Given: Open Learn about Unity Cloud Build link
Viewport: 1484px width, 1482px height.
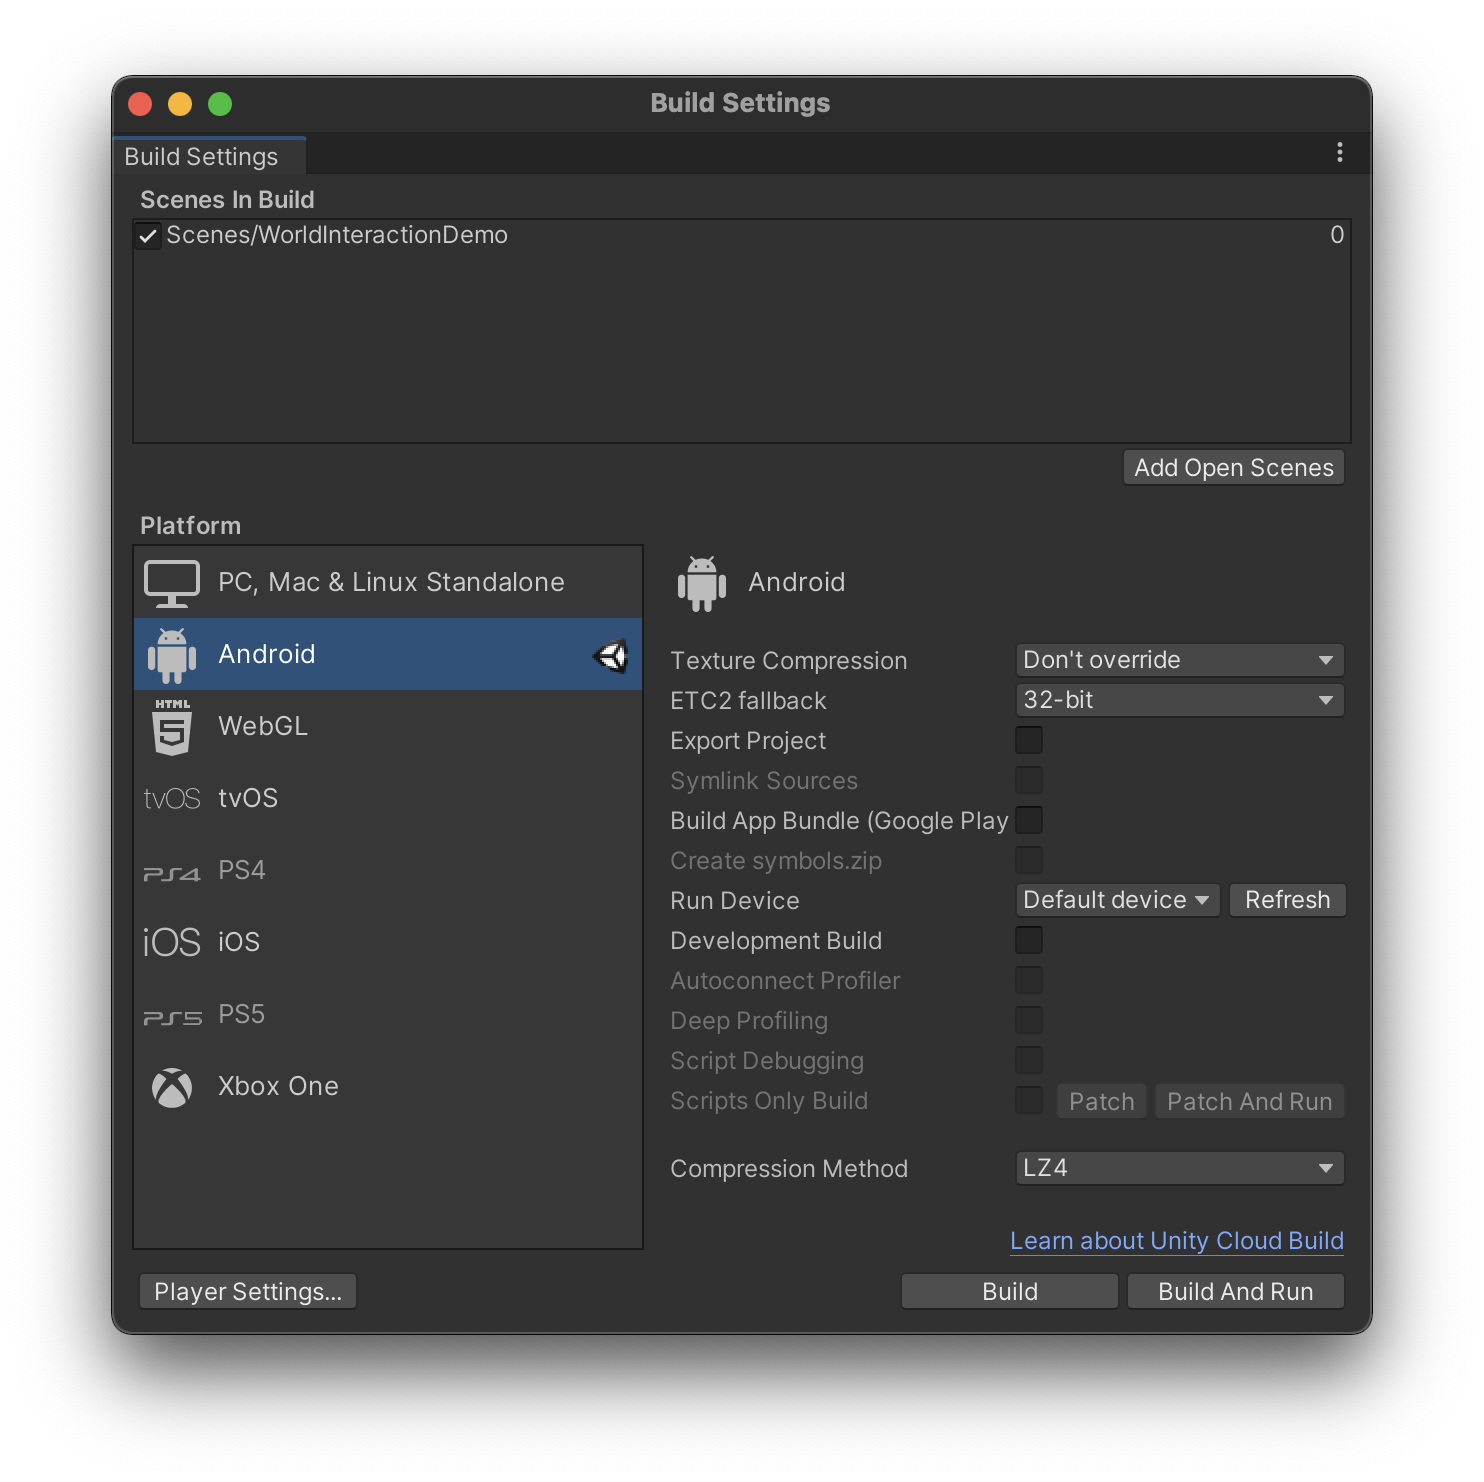Looking at the screenshot, I should tap(1177, 1241).
